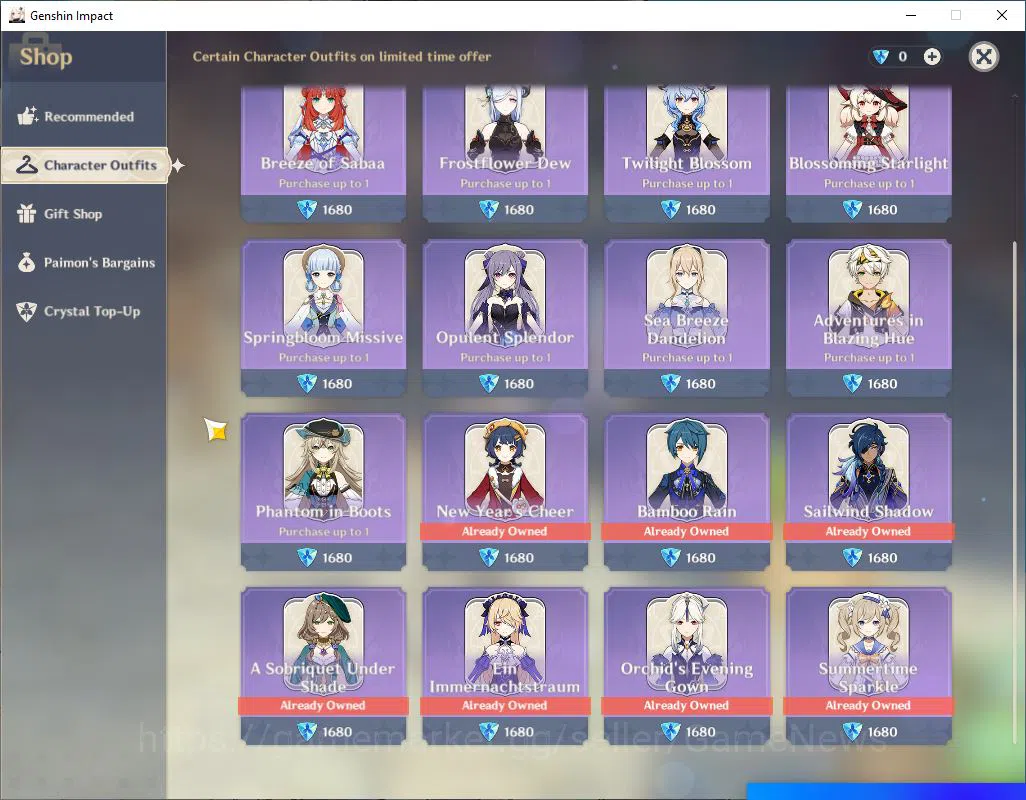Click the plus icon to add Genesis Crystals
Image resolution: width=1026 pixels, height=800 pixels.
pos(932,57)
